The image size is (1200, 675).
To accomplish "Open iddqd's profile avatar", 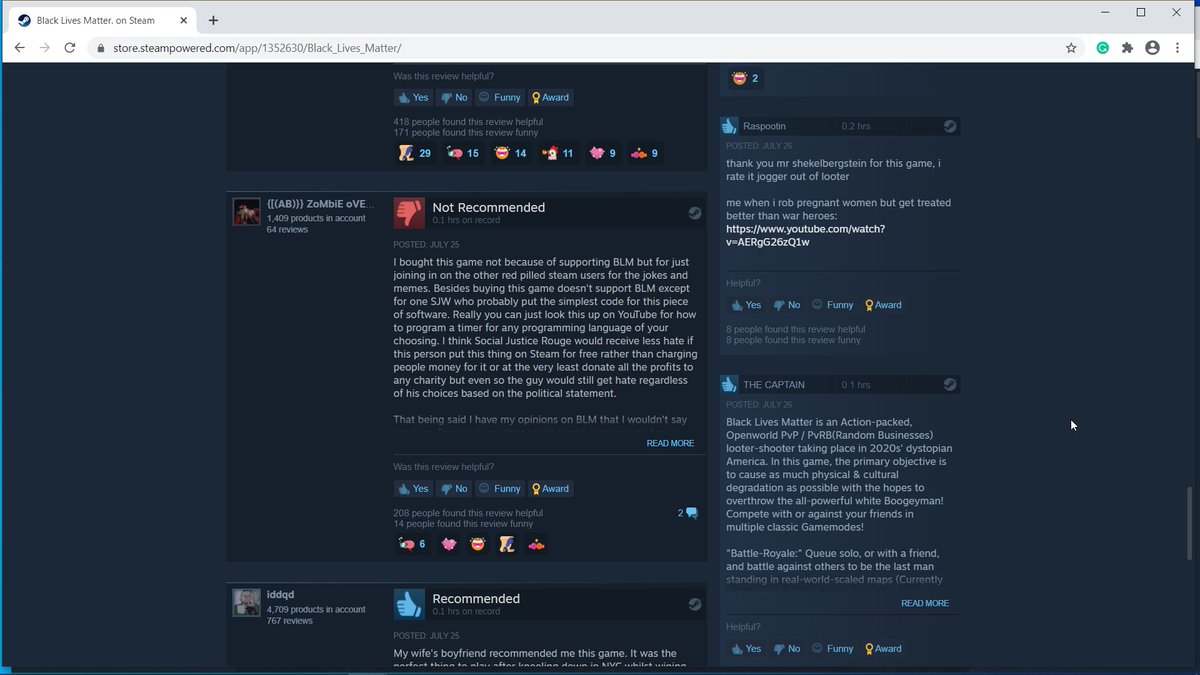I will [x=247, y=603].
